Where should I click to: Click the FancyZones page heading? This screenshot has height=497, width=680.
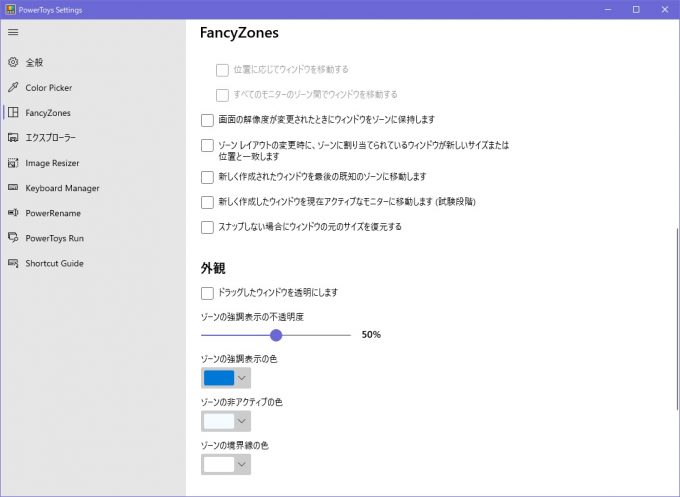(x=239, y=33)
